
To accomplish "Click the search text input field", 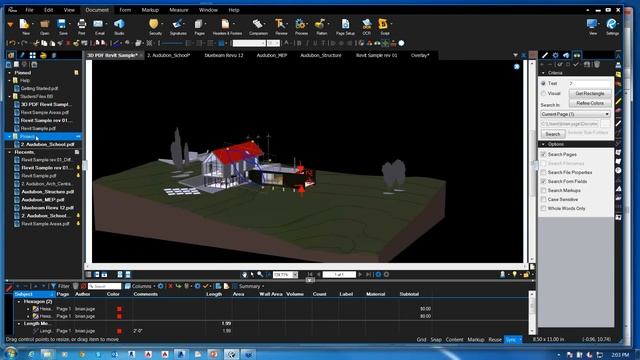I will coord(589,83).
